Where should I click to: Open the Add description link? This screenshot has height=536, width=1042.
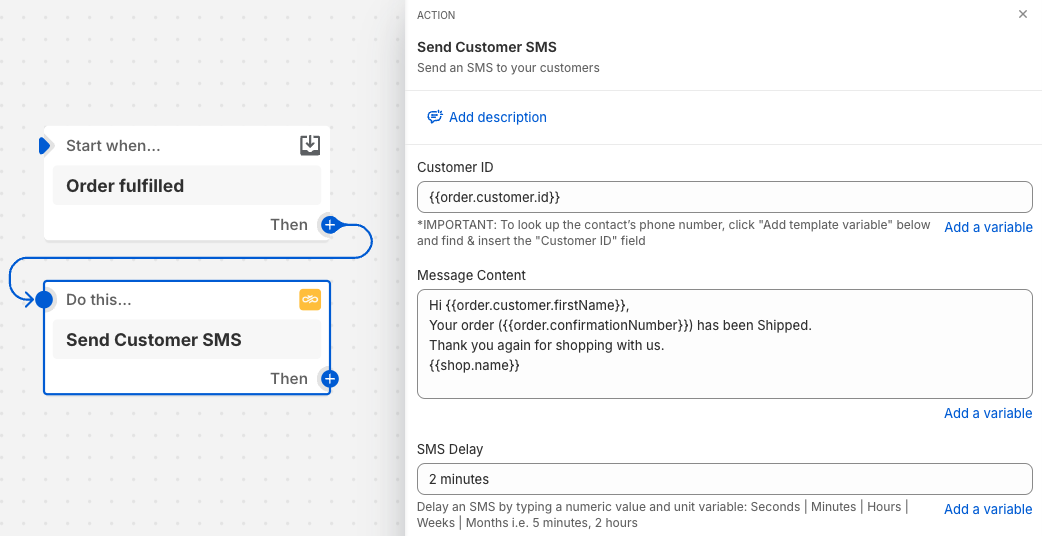click(498, 118)
